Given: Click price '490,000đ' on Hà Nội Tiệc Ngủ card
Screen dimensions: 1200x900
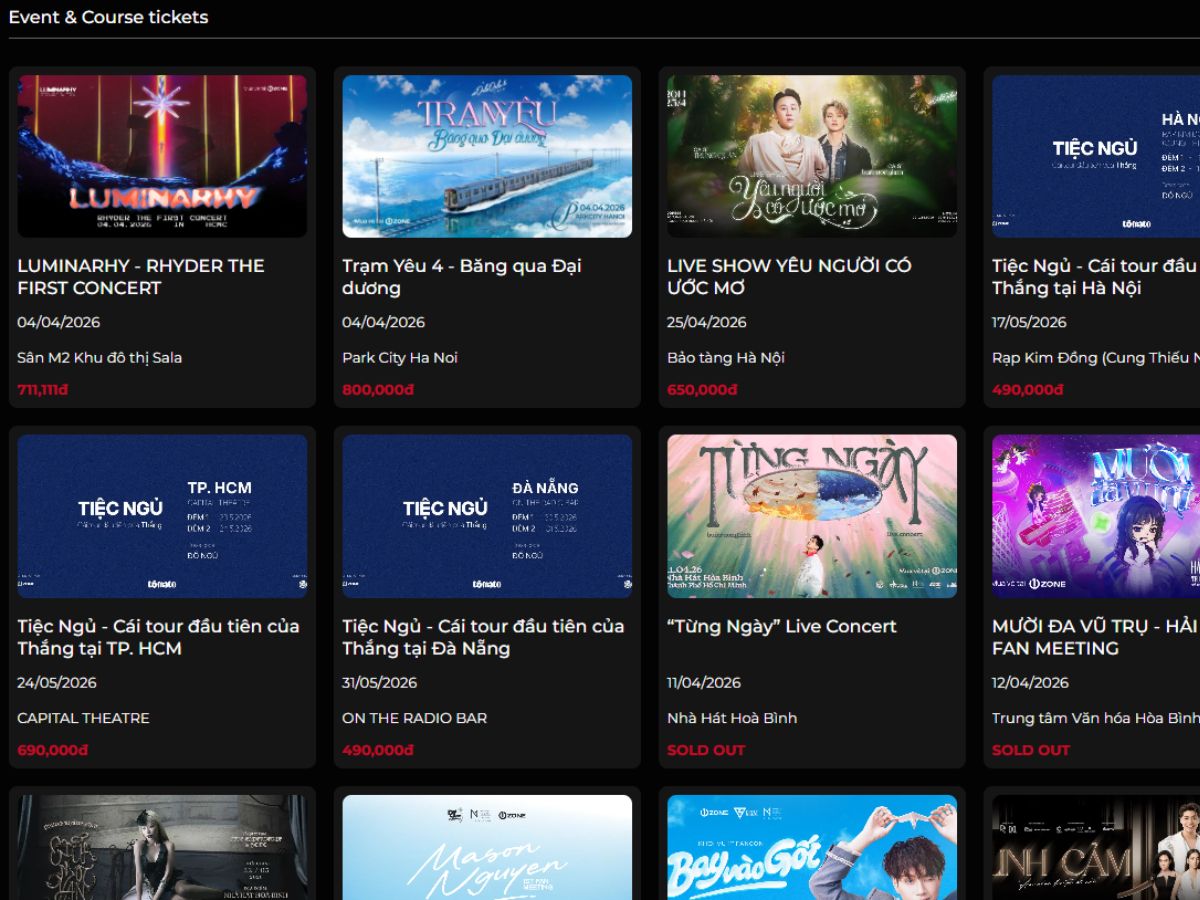Looking at the screenshot, I should coord(1028,390).
